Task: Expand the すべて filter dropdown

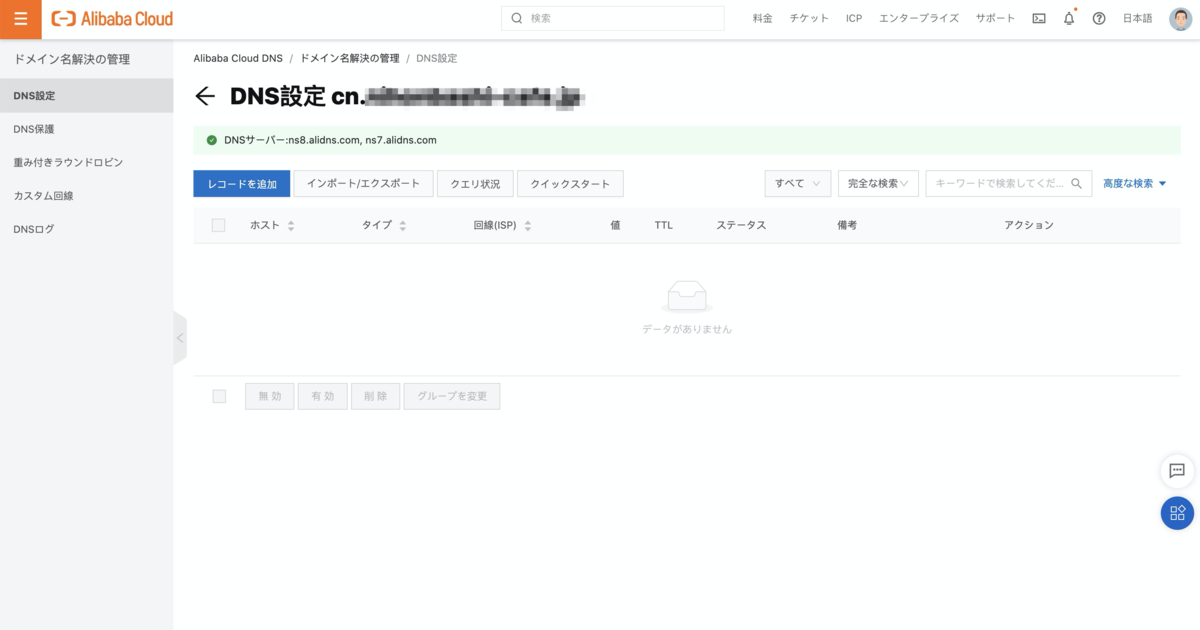Action: point(797,184)
